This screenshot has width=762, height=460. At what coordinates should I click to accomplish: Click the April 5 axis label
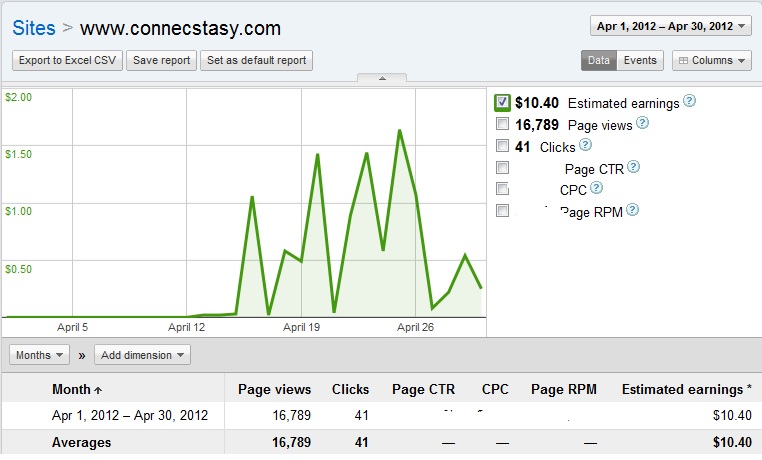pos(72,327)
